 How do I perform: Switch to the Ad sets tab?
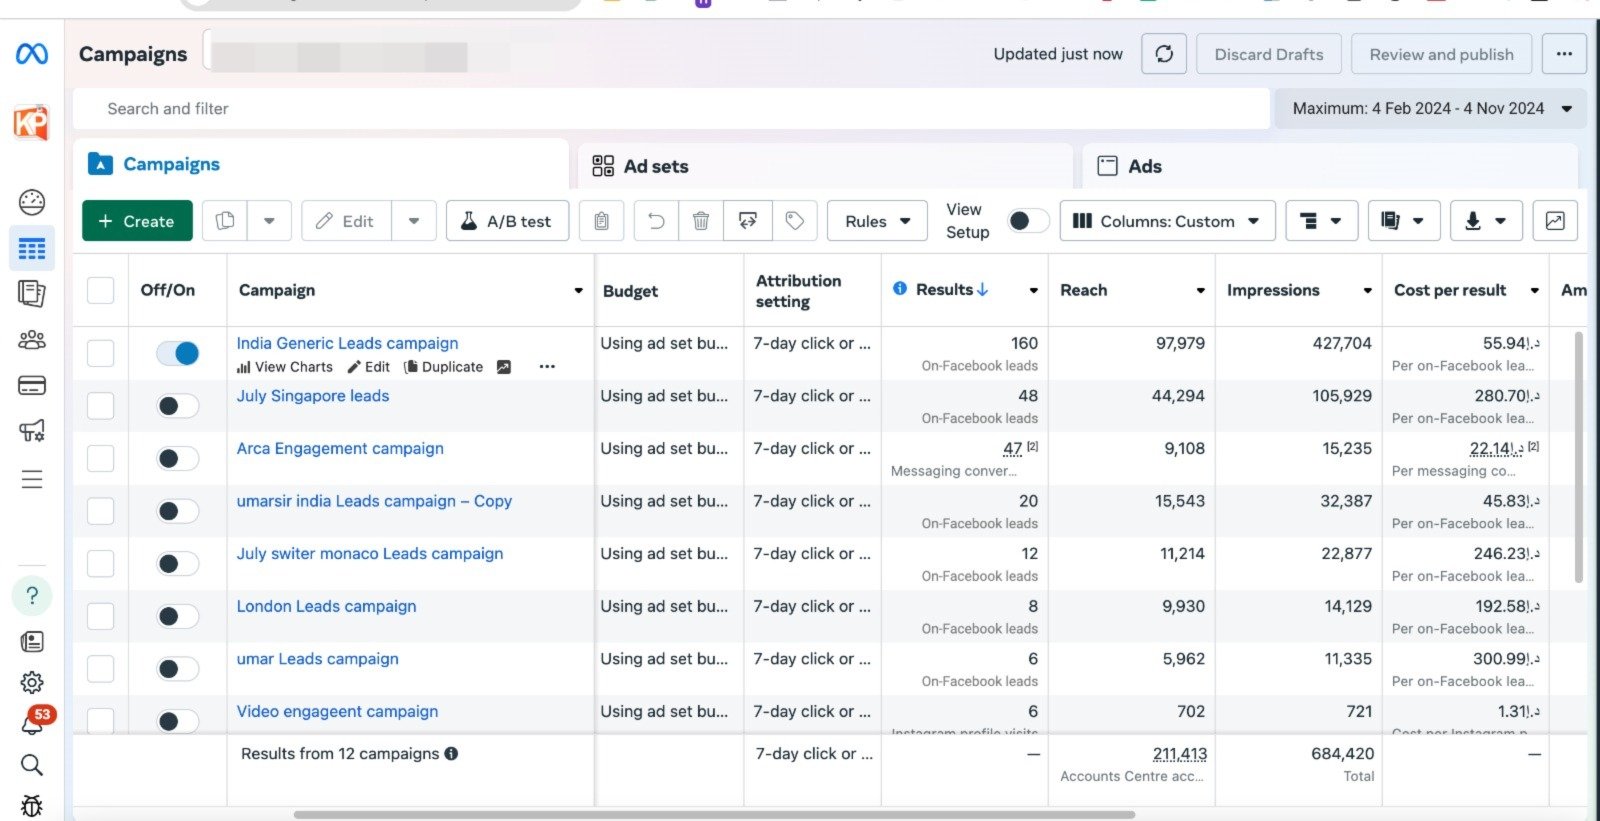click(x=655, y=166)
